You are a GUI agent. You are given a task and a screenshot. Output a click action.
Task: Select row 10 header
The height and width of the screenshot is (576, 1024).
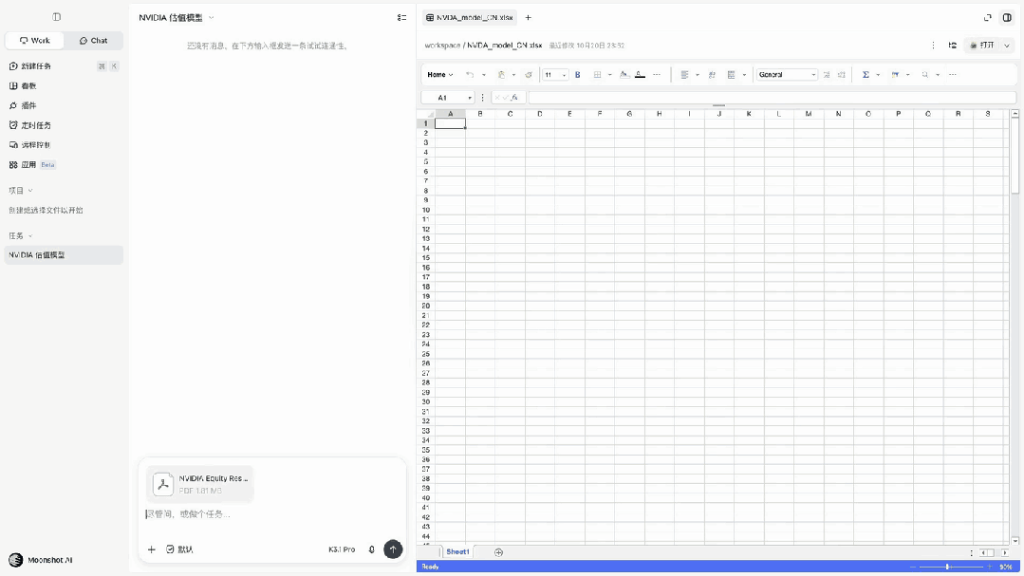point(426,210)
